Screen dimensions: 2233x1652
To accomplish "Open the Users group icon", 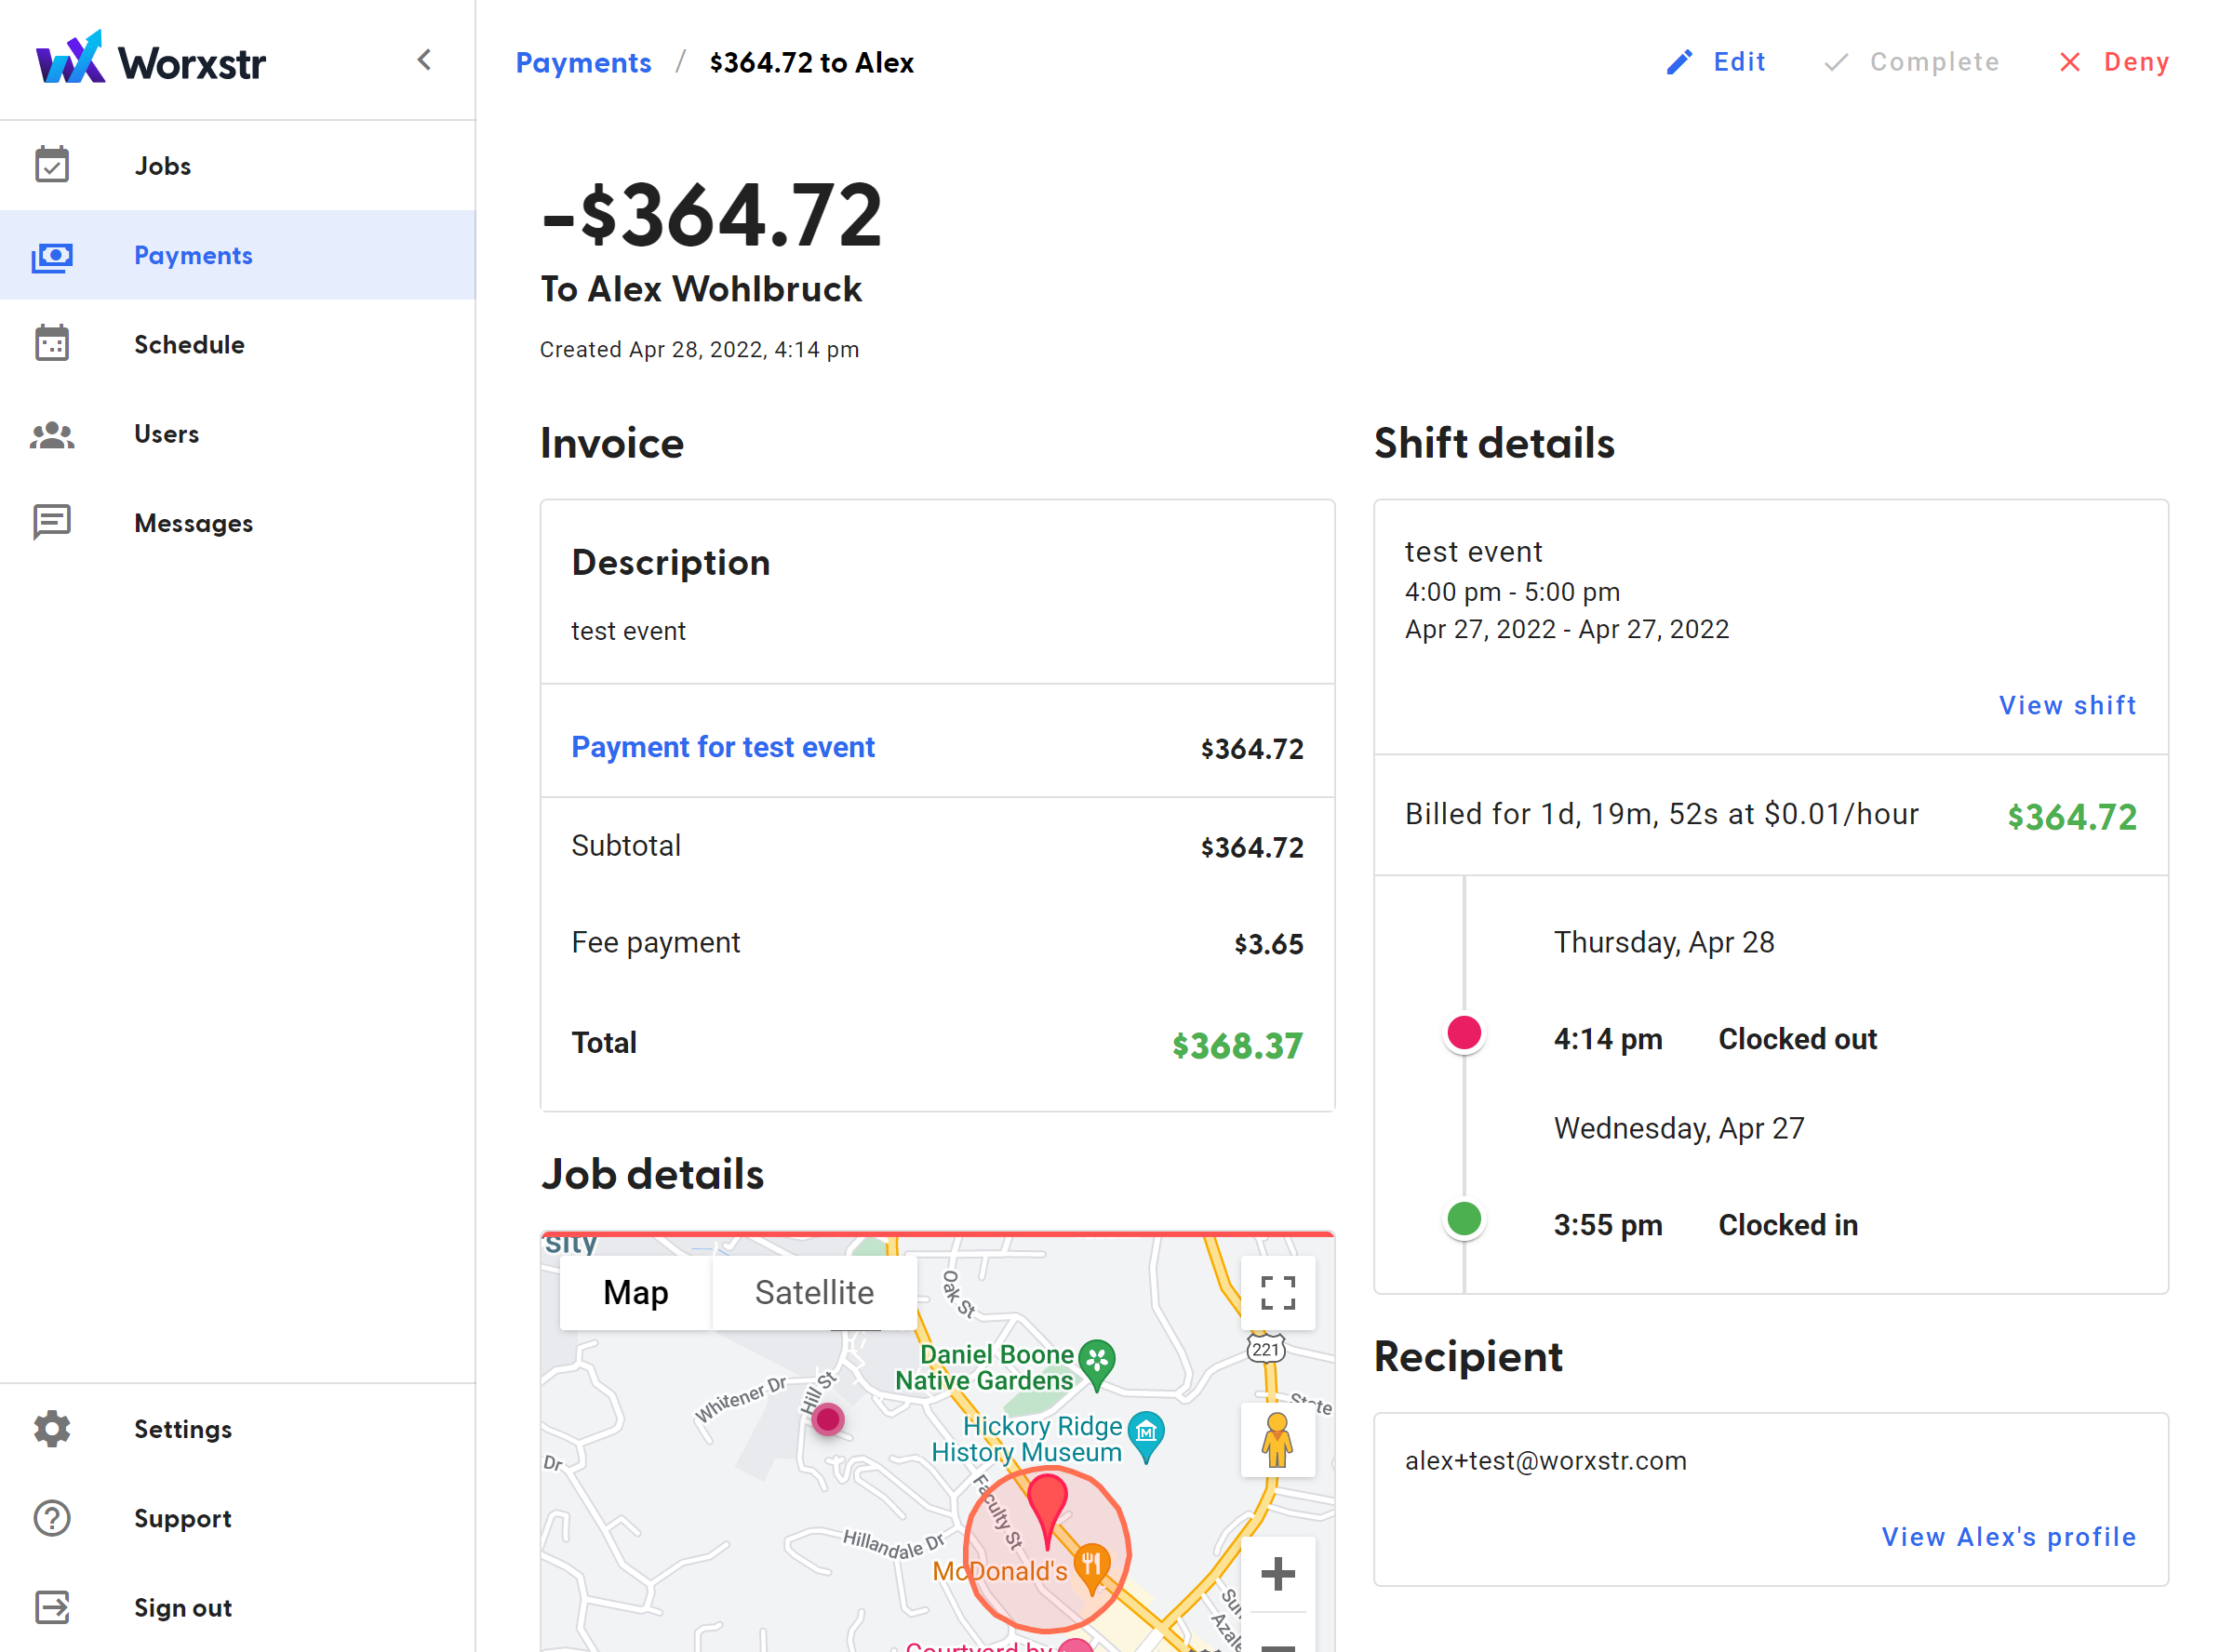I will (x=52, y=434).
